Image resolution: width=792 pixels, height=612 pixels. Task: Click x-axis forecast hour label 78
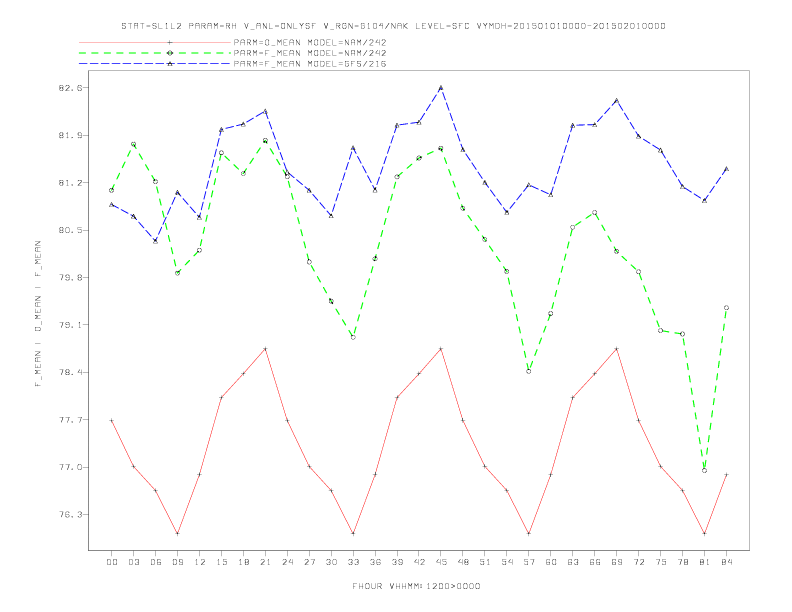[683, 562]
